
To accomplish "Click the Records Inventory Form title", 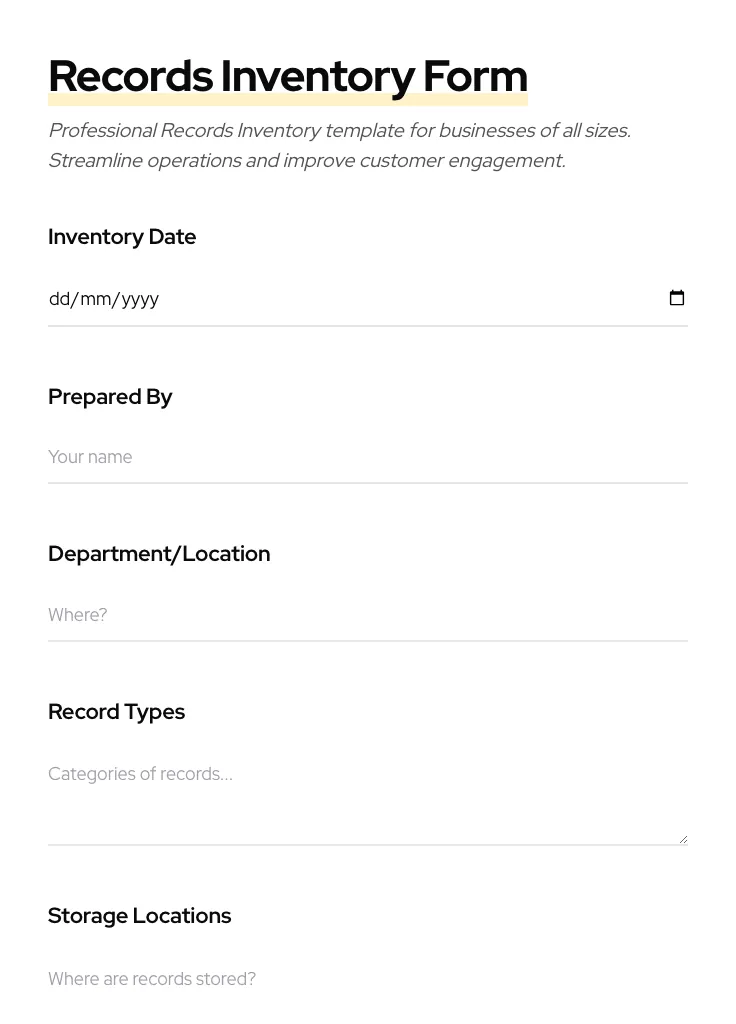I will (288, 76).
